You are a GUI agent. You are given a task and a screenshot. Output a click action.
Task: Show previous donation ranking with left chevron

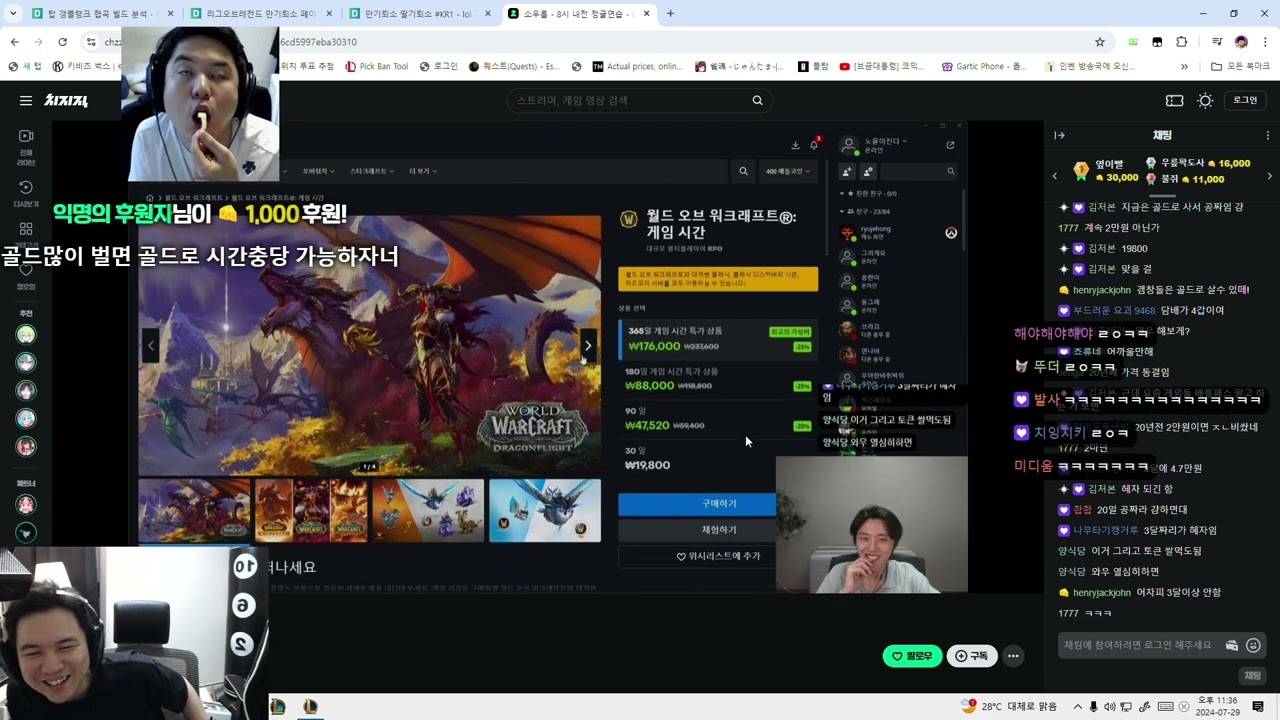point(1055,176)
